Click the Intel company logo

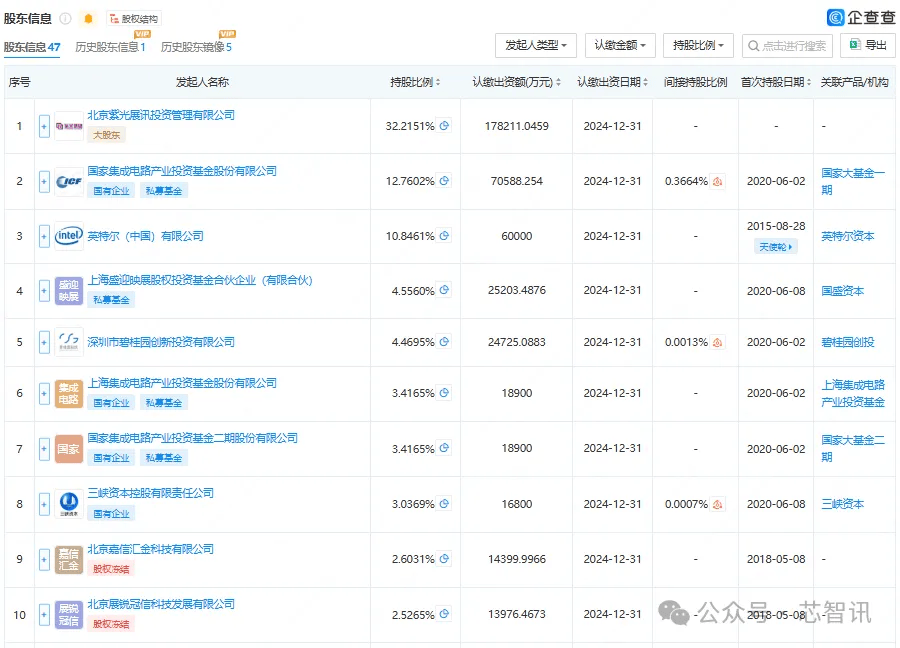click(x=69, y=236)
